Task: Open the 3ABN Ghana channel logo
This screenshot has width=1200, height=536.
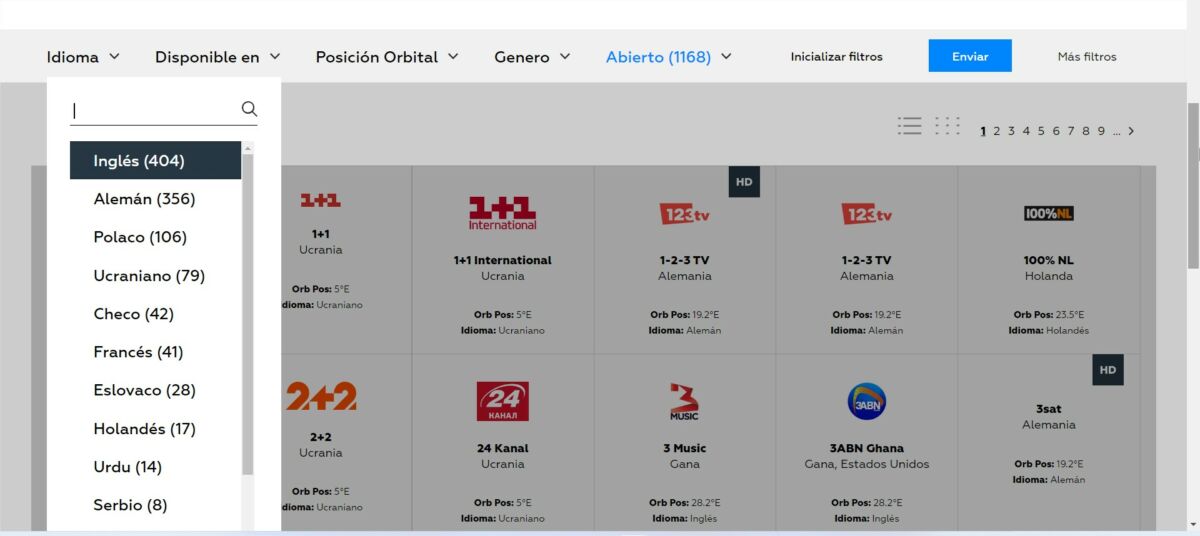Action: (x=866, y=401)
